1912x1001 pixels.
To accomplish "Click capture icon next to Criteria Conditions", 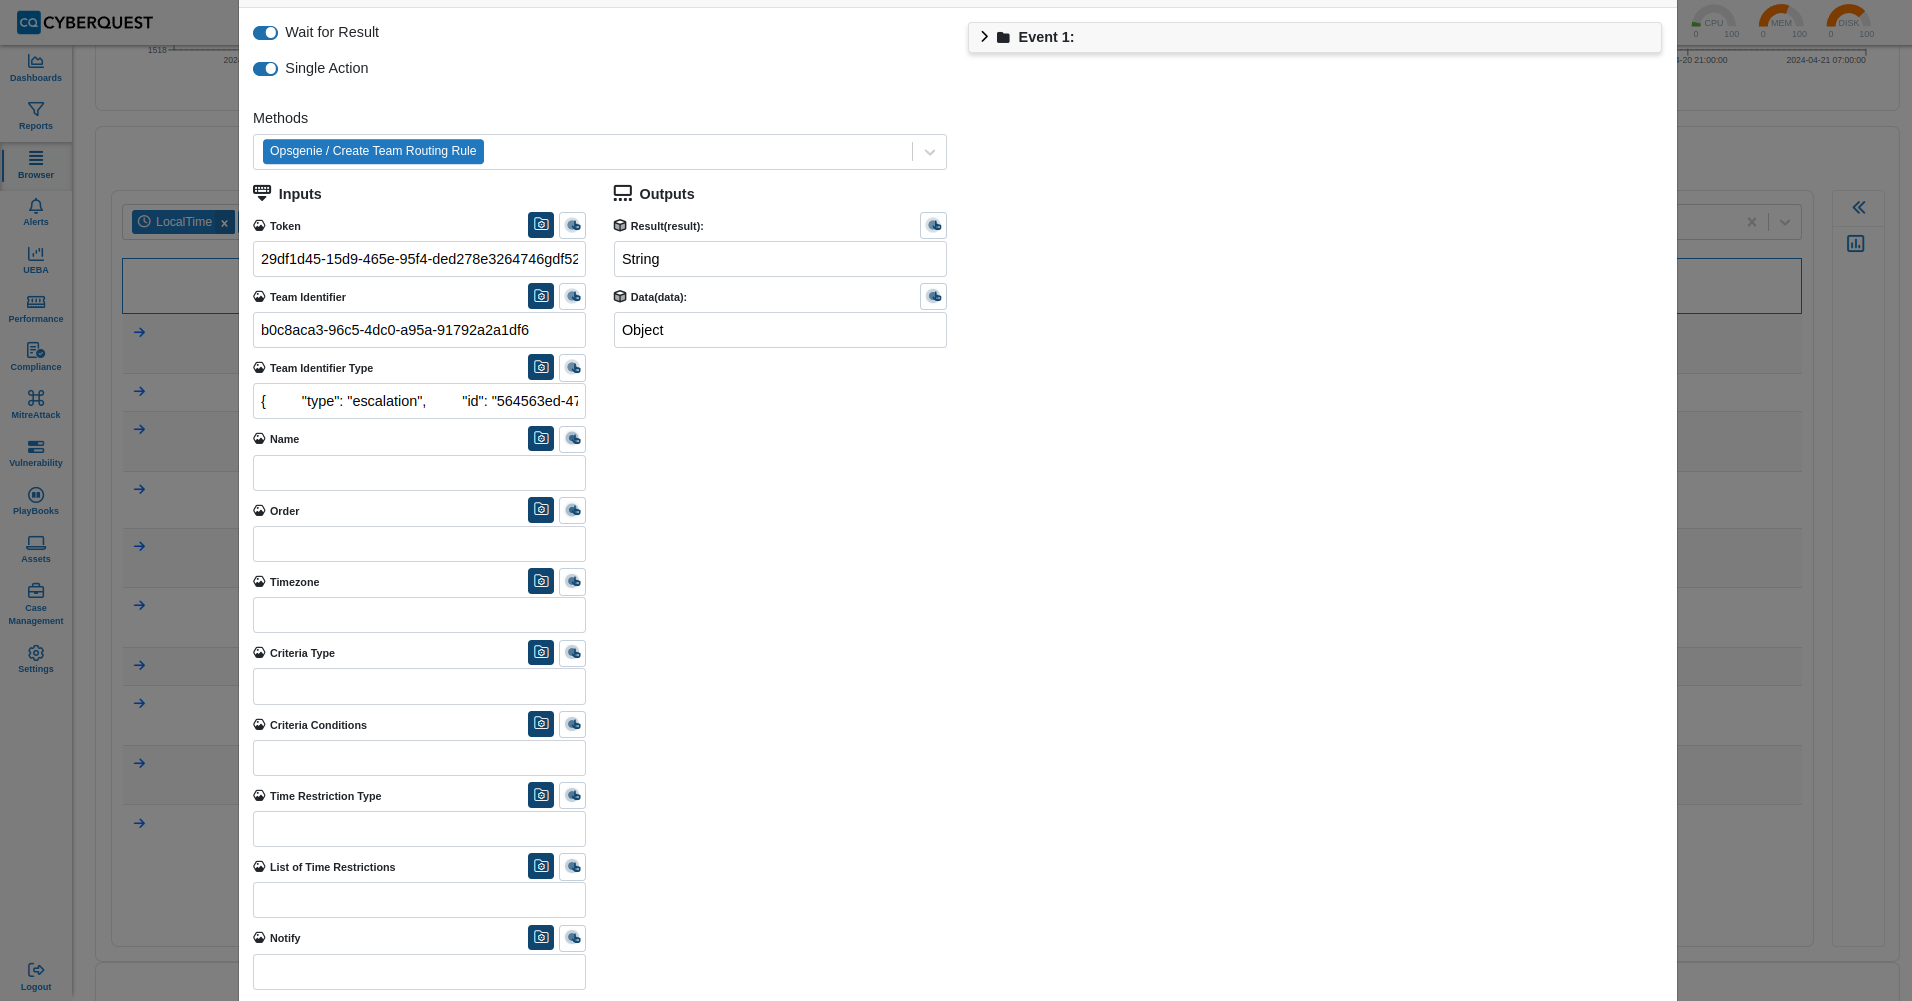I will pos(541,724).
